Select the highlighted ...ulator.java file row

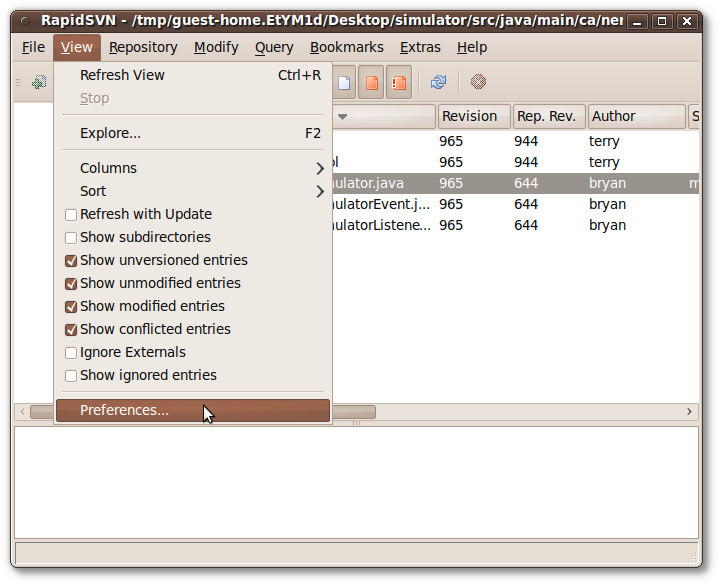coord(515,183)
